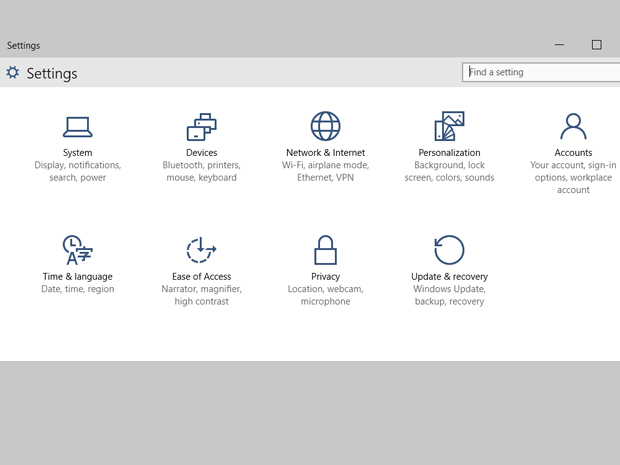620x465 pixels.
Task: Click 'Wi-Fi, airplane mode, Ethernet, VPN' text
Action: tap(325, 171)
